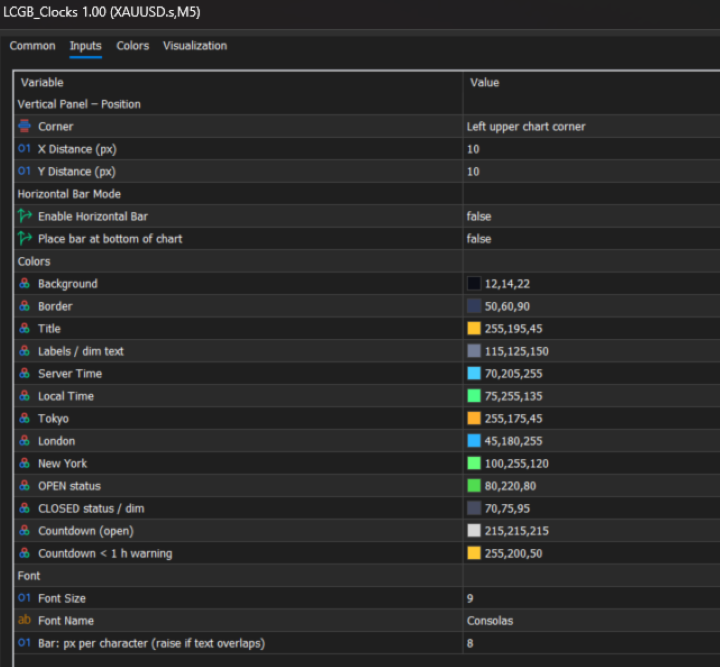This screenshot has width=720, height=667.
Task: Click the Countdown (open) color type icon
Action: click(x=24, y=531)
